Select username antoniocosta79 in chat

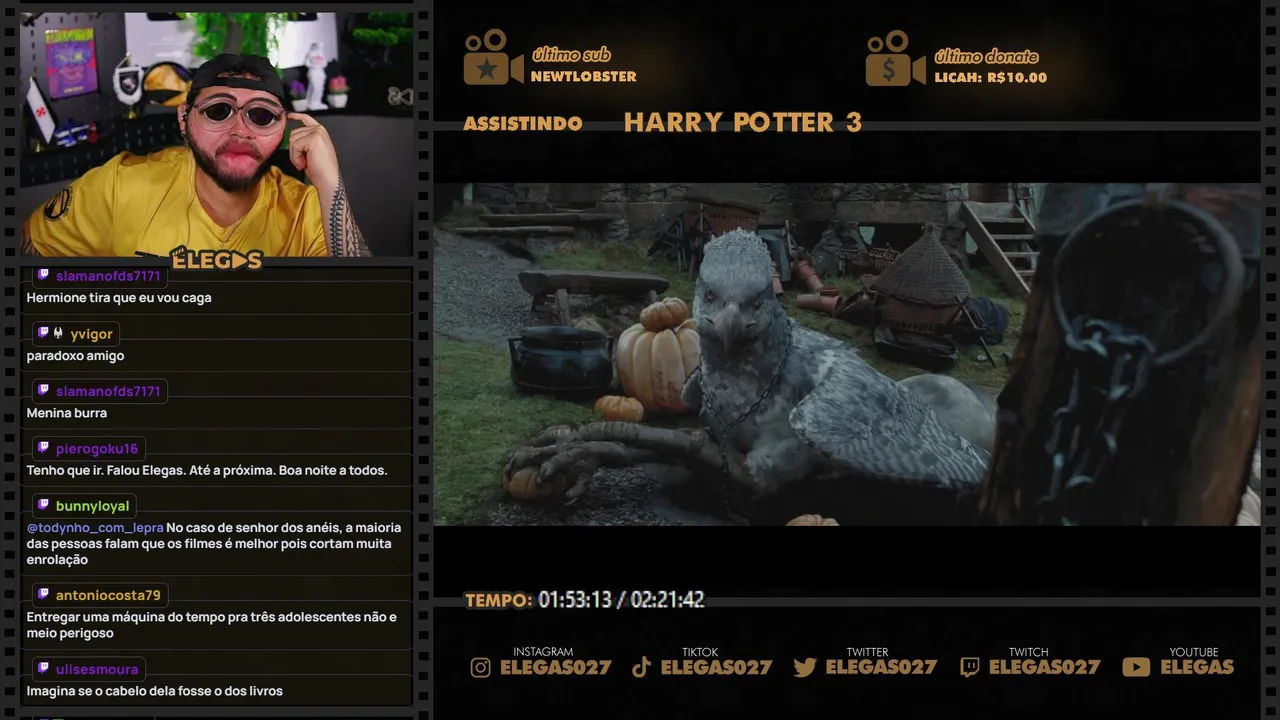(x=108, y=595)
